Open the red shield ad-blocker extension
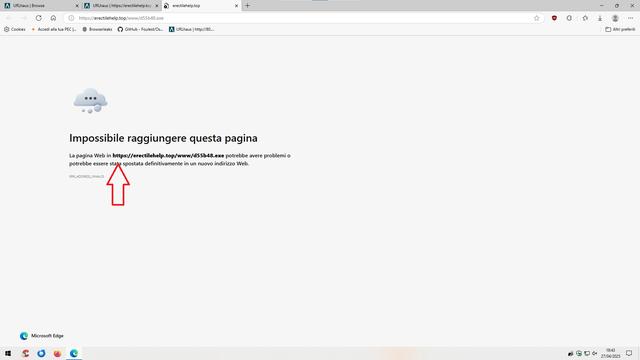640x360 pixels. pos(554,18)
